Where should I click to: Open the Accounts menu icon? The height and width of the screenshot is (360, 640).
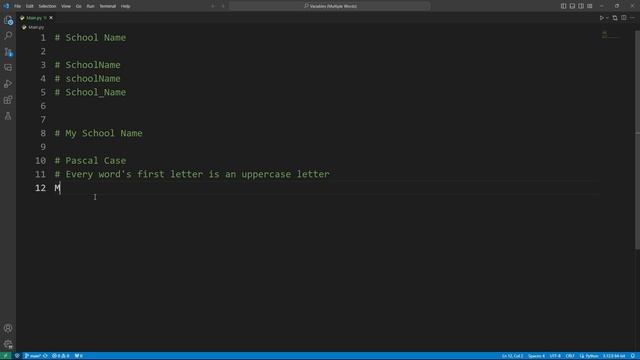pos(8,328)
